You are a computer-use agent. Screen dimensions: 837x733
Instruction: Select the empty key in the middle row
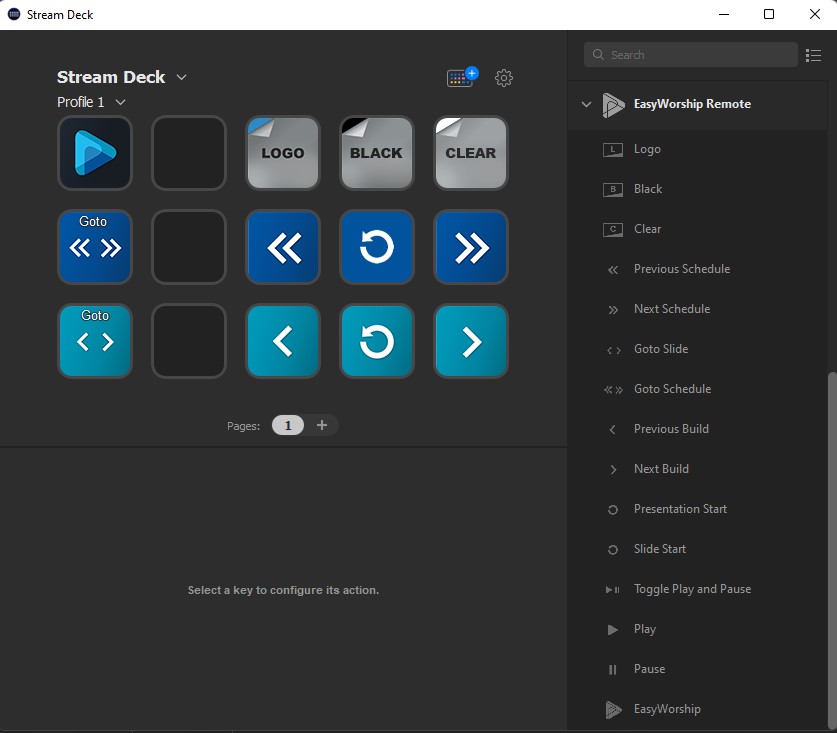(x=189, y=247)
